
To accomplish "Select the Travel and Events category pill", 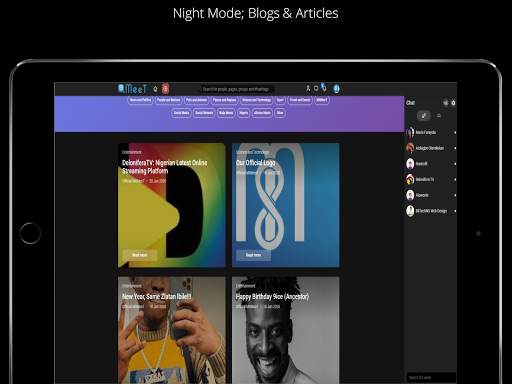I will pos(300,100).
